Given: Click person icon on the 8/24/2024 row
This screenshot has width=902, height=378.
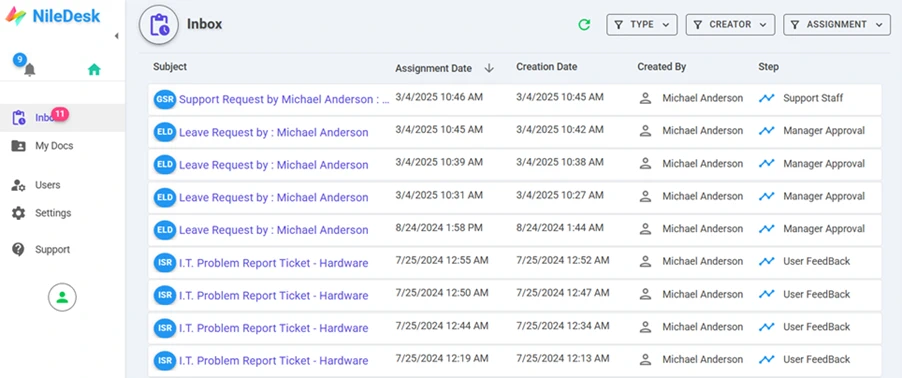Looking at the screenshot, I should (x=645, y=229).
